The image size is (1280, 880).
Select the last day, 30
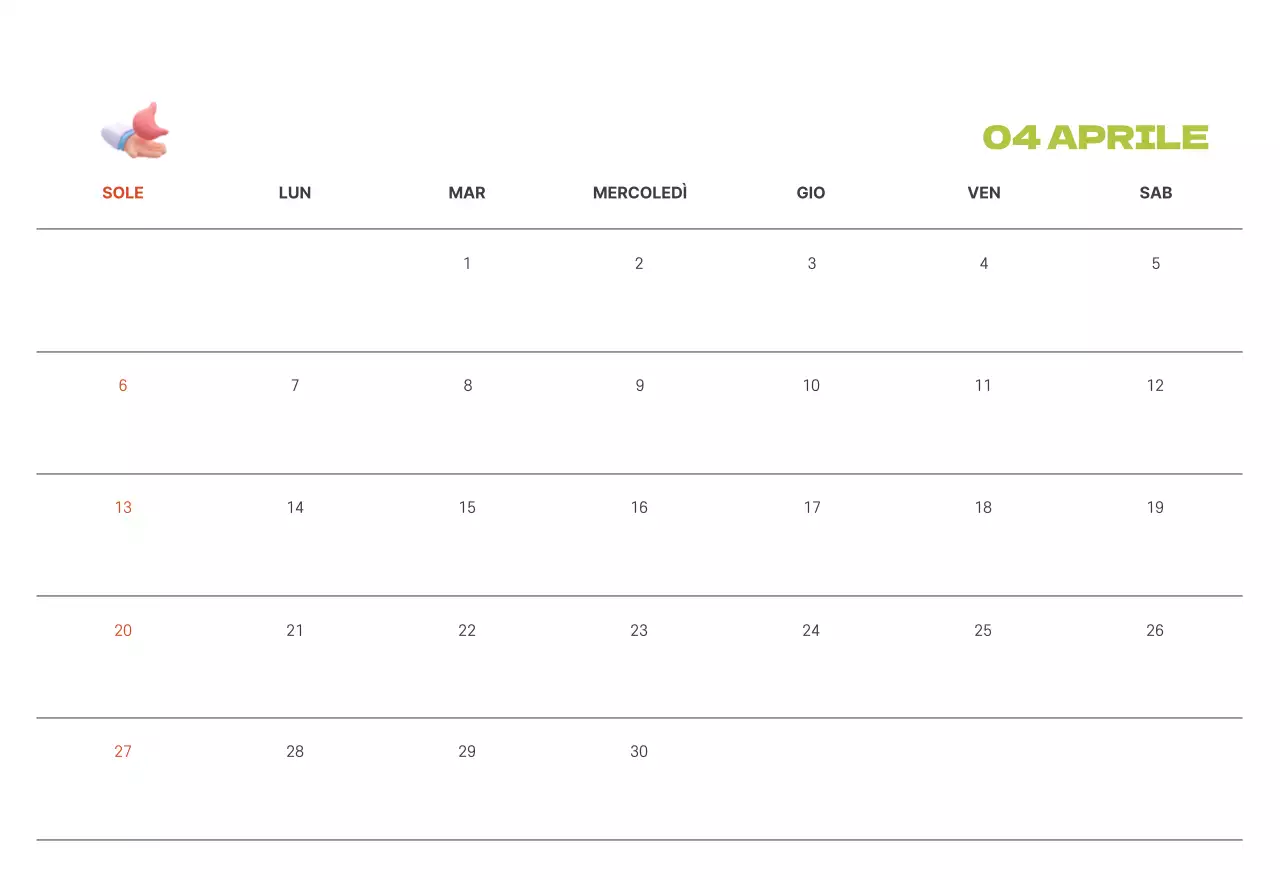639,752
